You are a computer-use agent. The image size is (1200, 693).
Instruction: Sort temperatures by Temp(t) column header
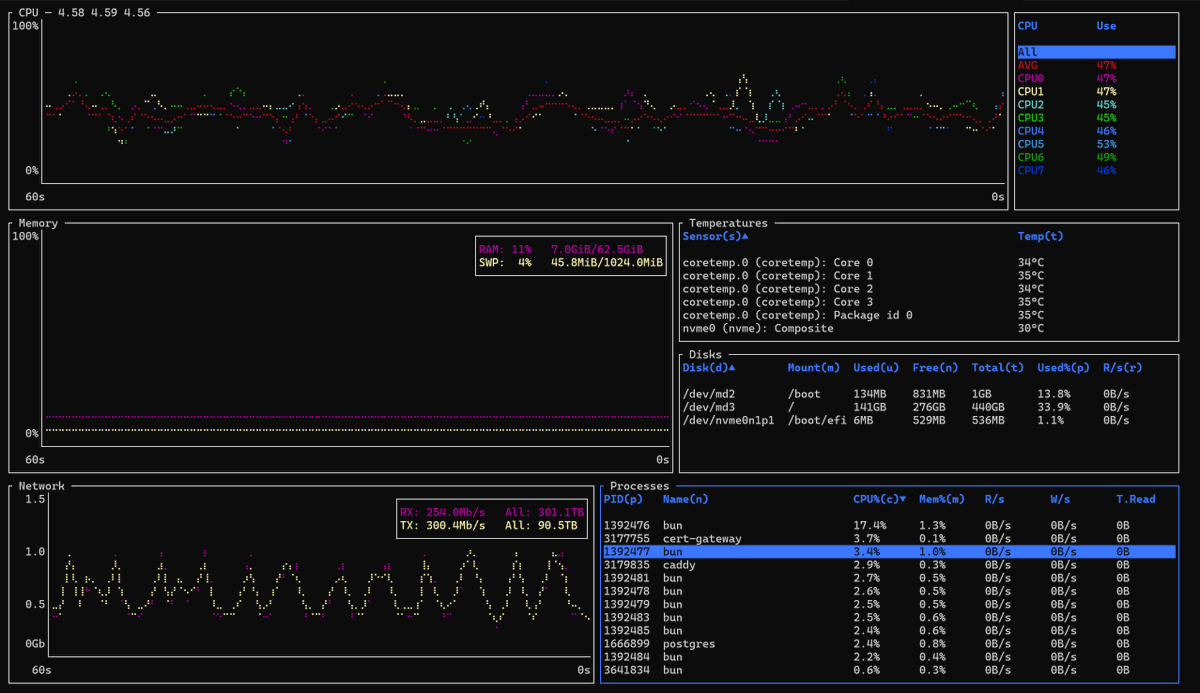[x=1040, y=237]
